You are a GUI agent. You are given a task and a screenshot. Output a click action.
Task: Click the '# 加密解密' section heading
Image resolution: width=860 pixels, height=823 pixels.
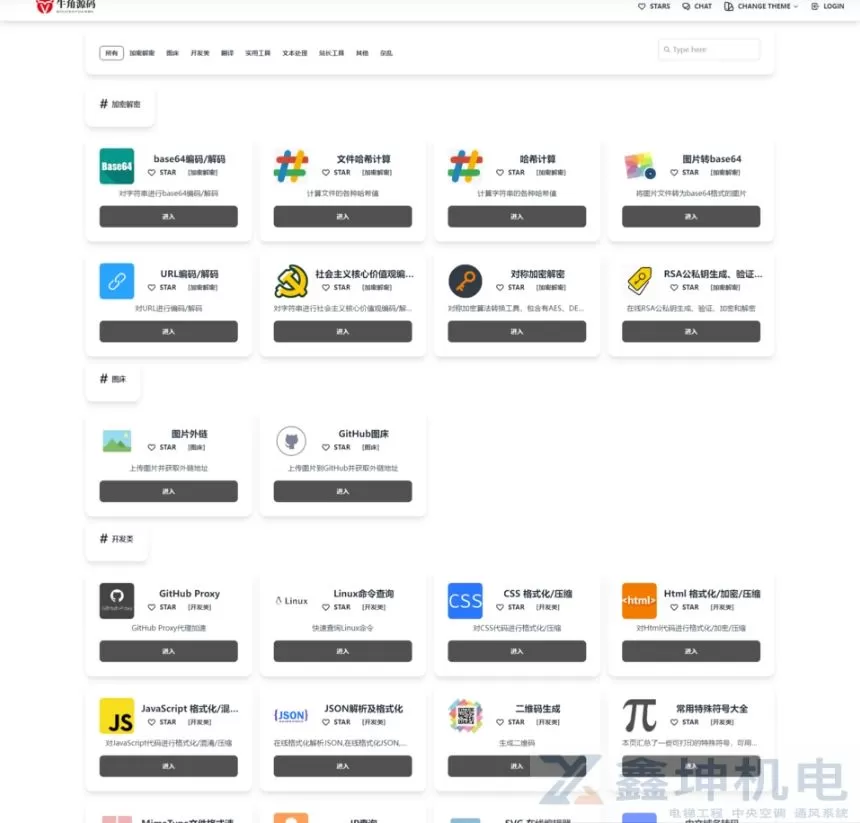120,104
